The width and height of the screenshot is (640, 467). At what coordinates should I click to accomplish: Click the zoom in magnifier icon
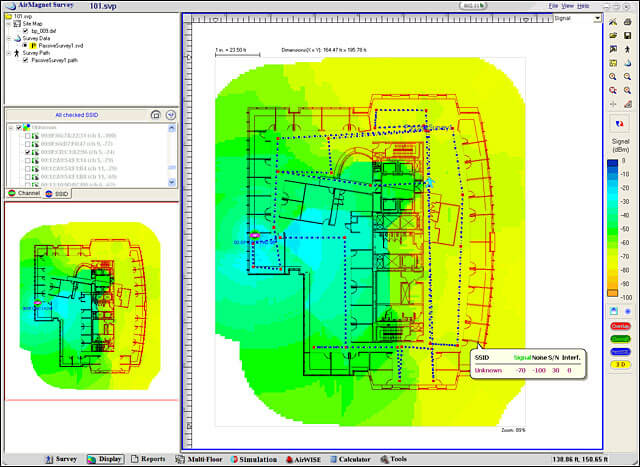612,76
